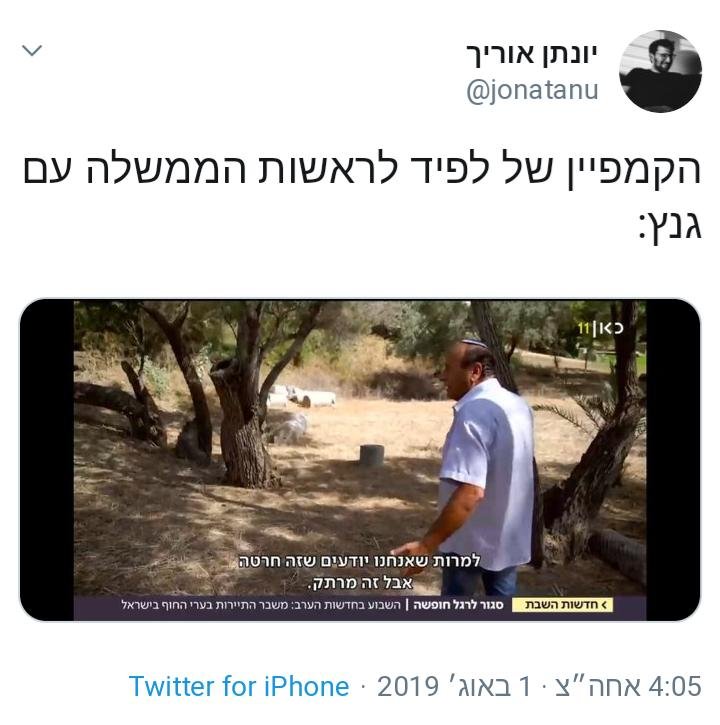Tap the כאן 11 channel logo in the video

click(x=600, y=328)
